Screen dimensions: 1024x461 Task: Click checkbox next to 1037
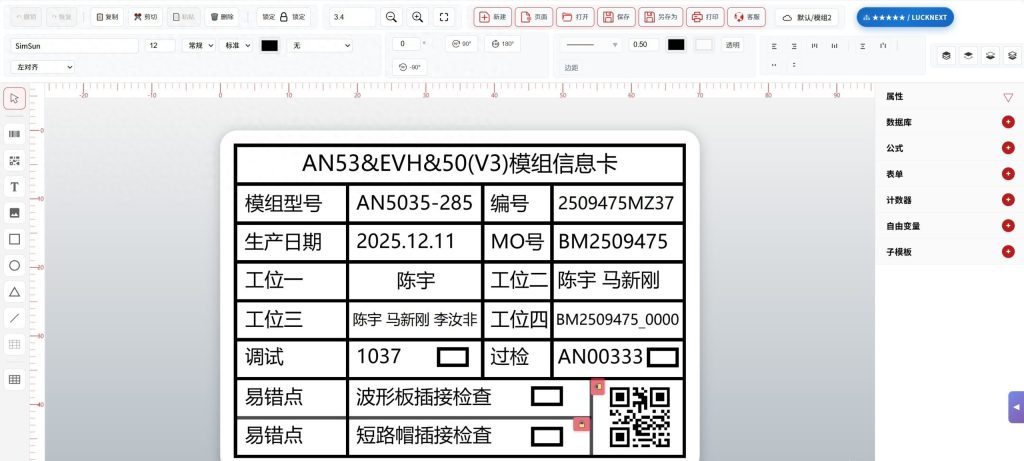453,357
